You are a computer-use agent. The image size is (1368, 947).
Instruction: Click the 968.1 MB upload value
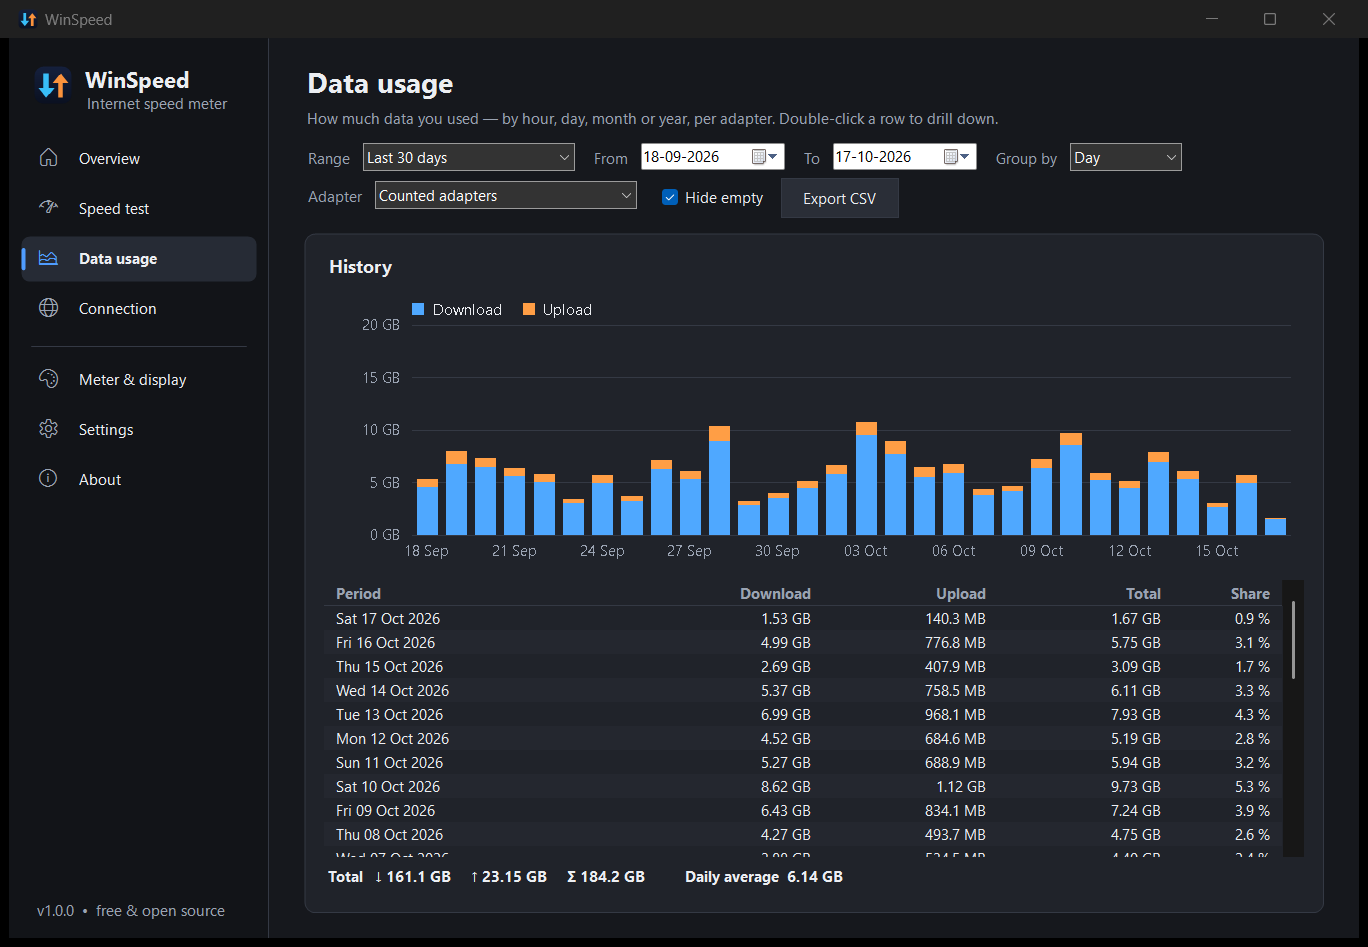click(955, 714)
